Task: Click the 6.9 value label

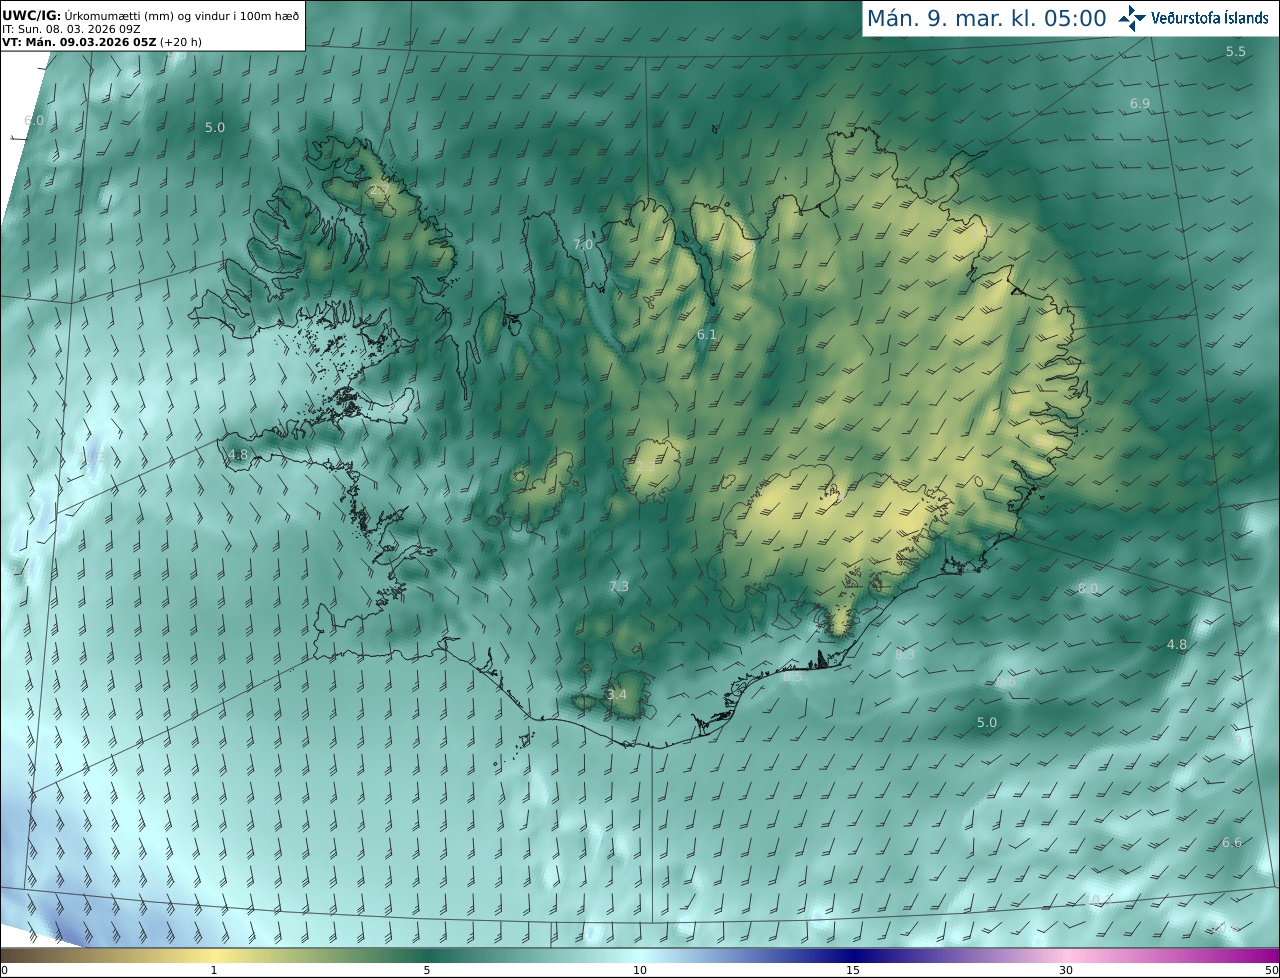Action: click(x=1140, y=104)
